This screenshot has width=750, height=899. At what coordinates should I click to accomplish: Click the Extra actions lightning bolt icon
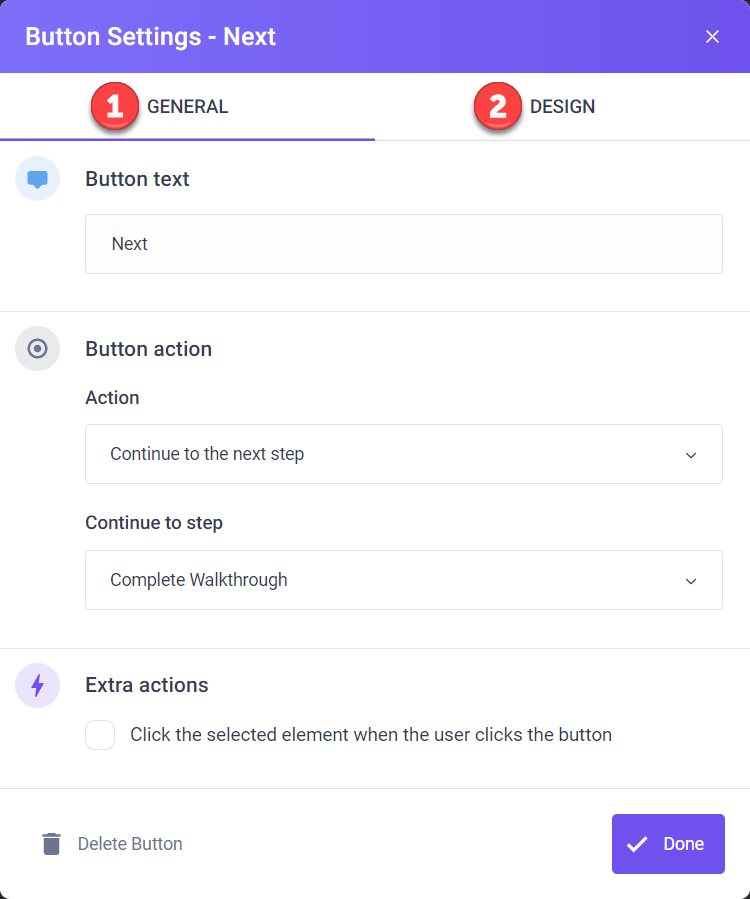pyautogui.click(x=37, y=685)
